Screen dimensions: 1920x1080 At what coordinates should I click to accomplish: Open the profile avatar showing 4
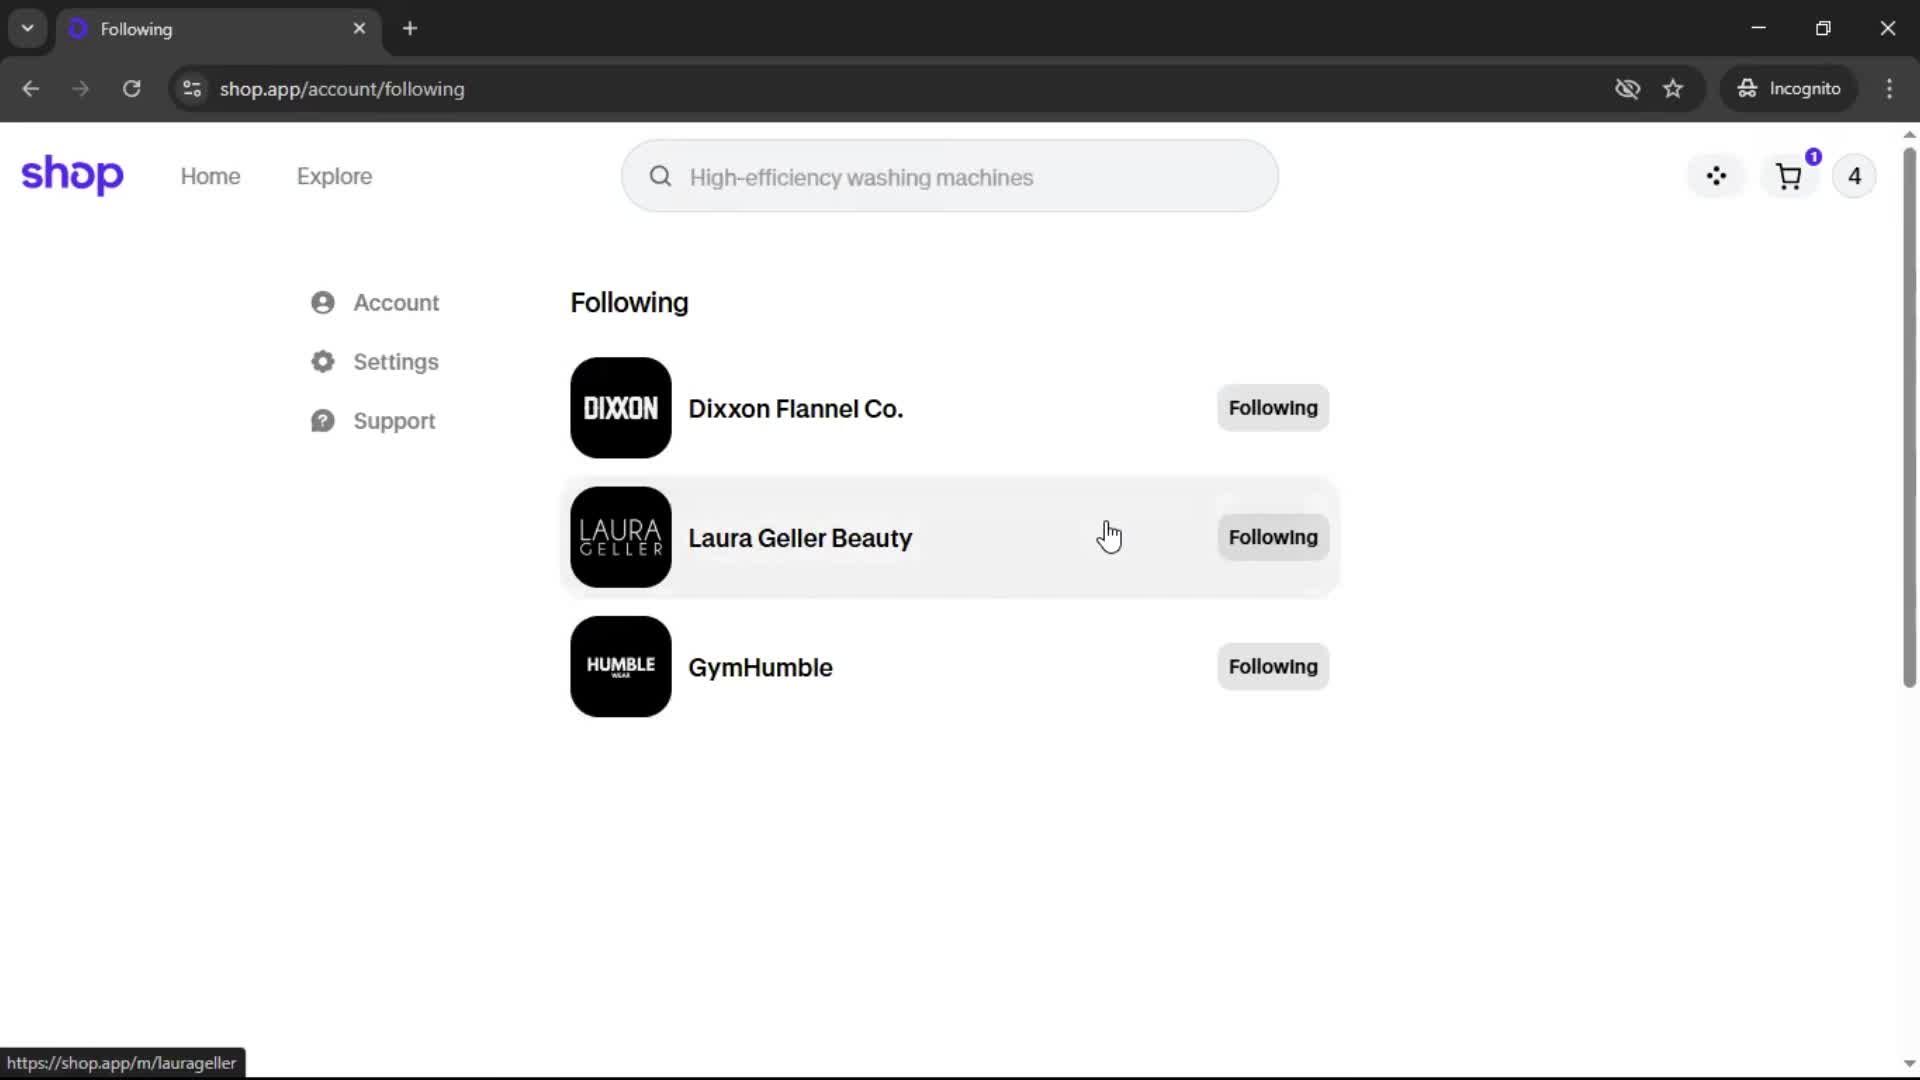click(x=1854, y=177)
